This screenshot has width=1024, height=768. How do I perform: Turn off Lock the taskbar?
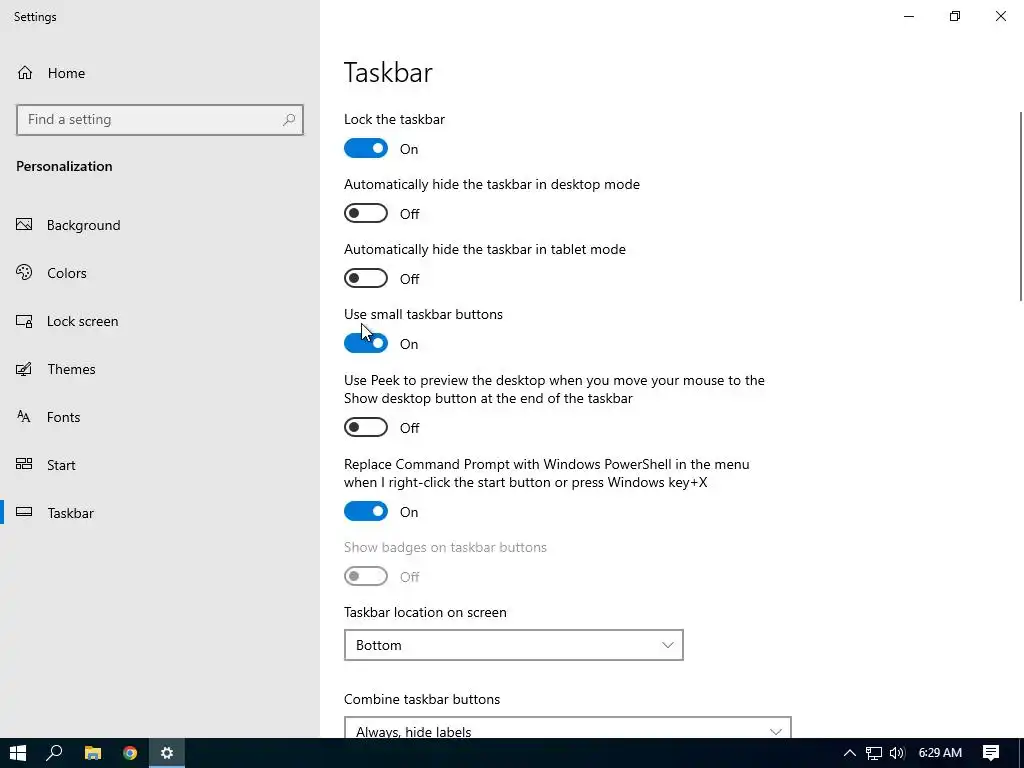pyautogui.click(x=366, y=148)
